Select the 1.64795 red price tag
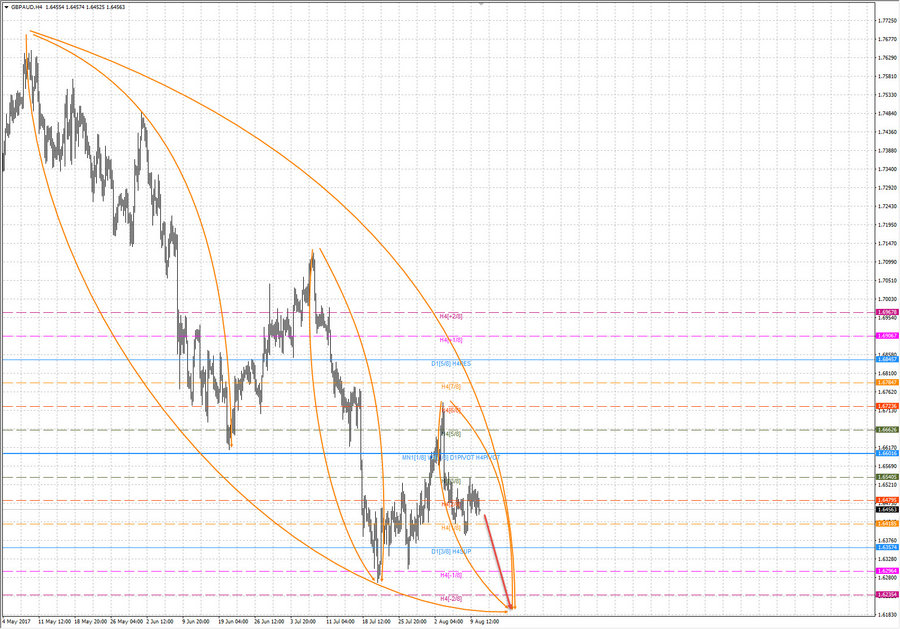Image resolution: width=900 pixels, height=629 pixels. pos(887,500)
